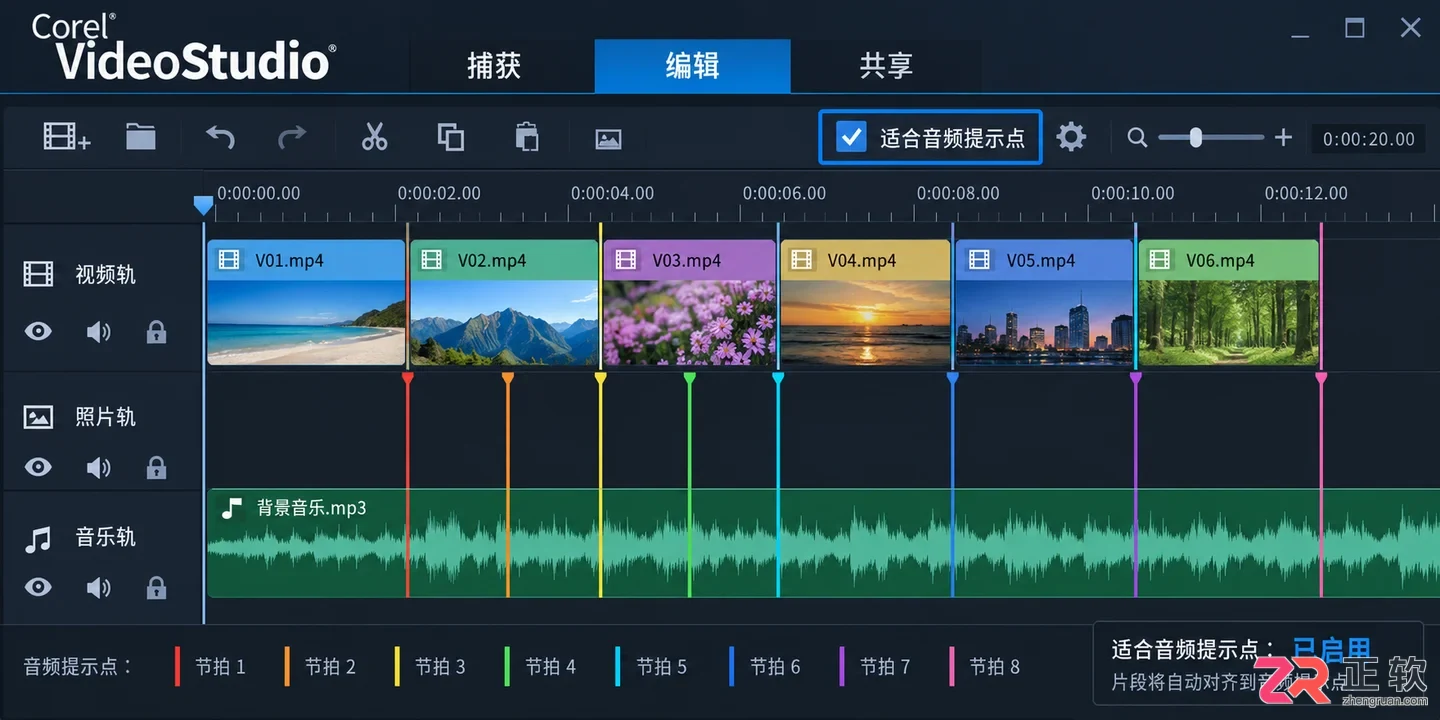Click the timeline zoom slider handle
Viewport: 1440px width, 720px height.
click(x=1195, y=138)
